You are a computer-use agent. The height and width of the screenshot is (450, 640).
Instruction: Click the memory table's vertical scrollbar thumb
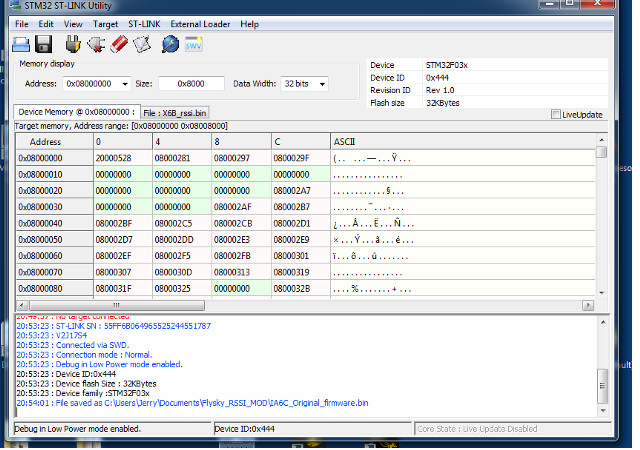tap(601, 152)
